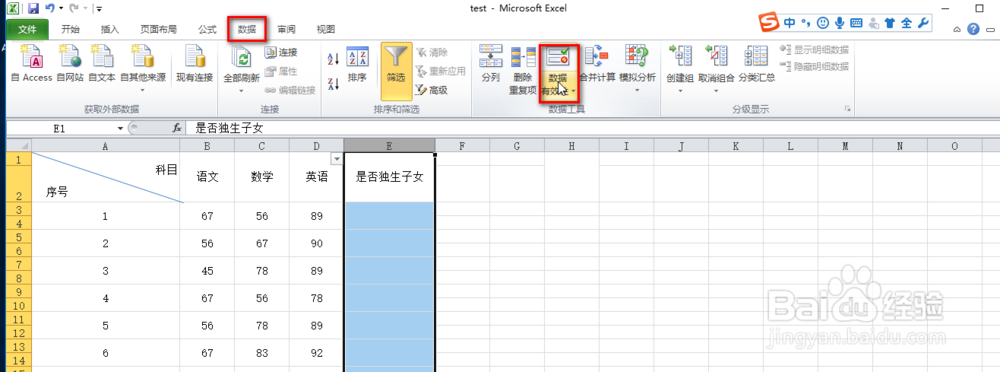Switch to the 开始 Home tab
This screenshot has height=372, width=1000.
point(70,29)
